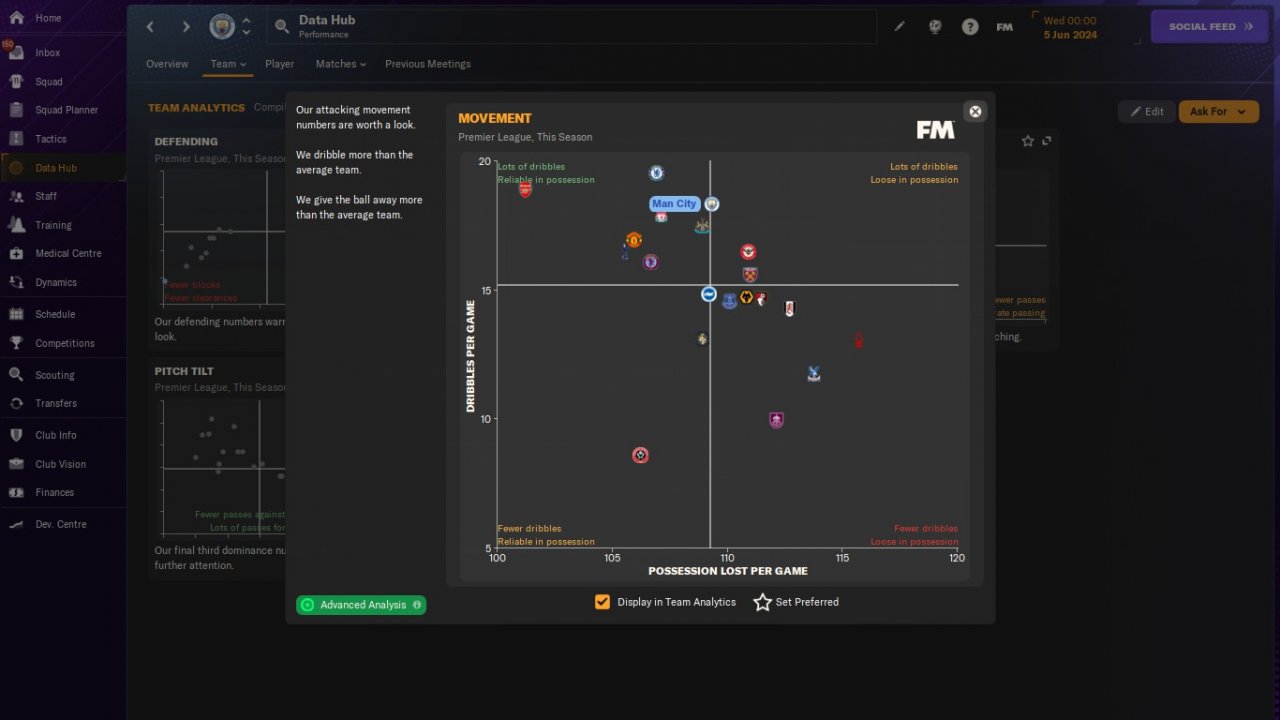Click the Newcastle badge on the chart

702,227
